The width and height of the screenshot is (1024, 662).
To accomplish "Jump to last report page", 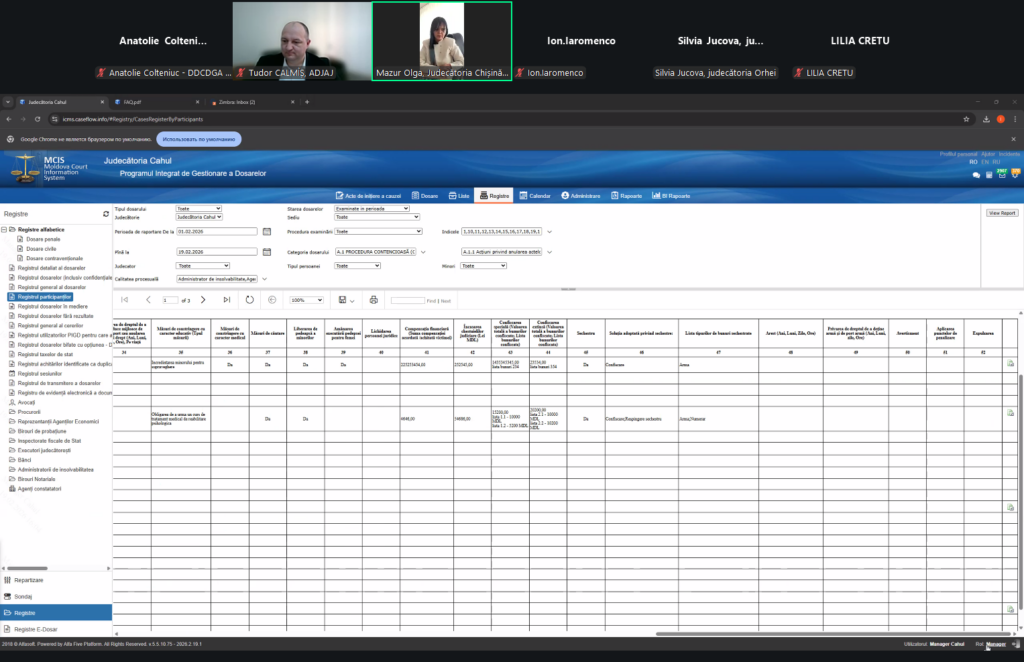I will coord(226,300).
